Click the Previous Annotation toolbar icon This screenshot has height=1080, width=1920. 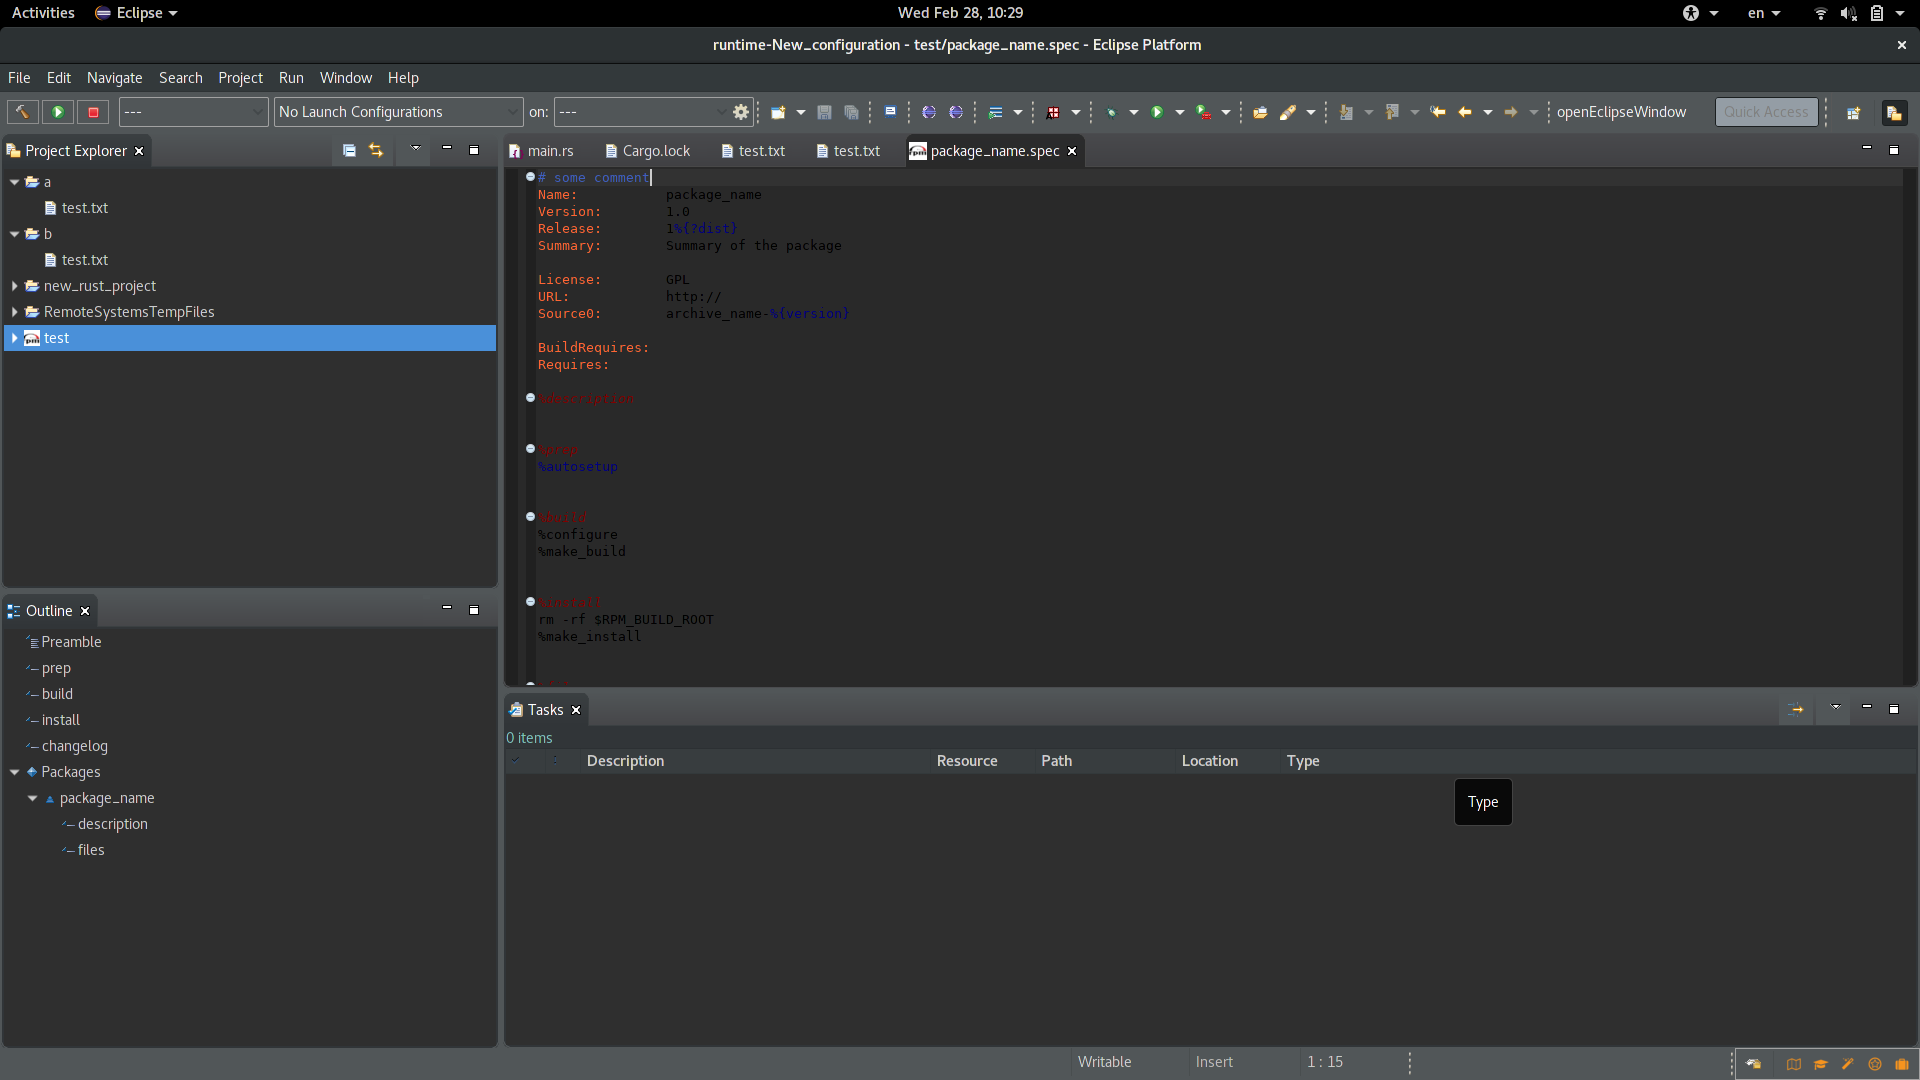pos(1392,112)
